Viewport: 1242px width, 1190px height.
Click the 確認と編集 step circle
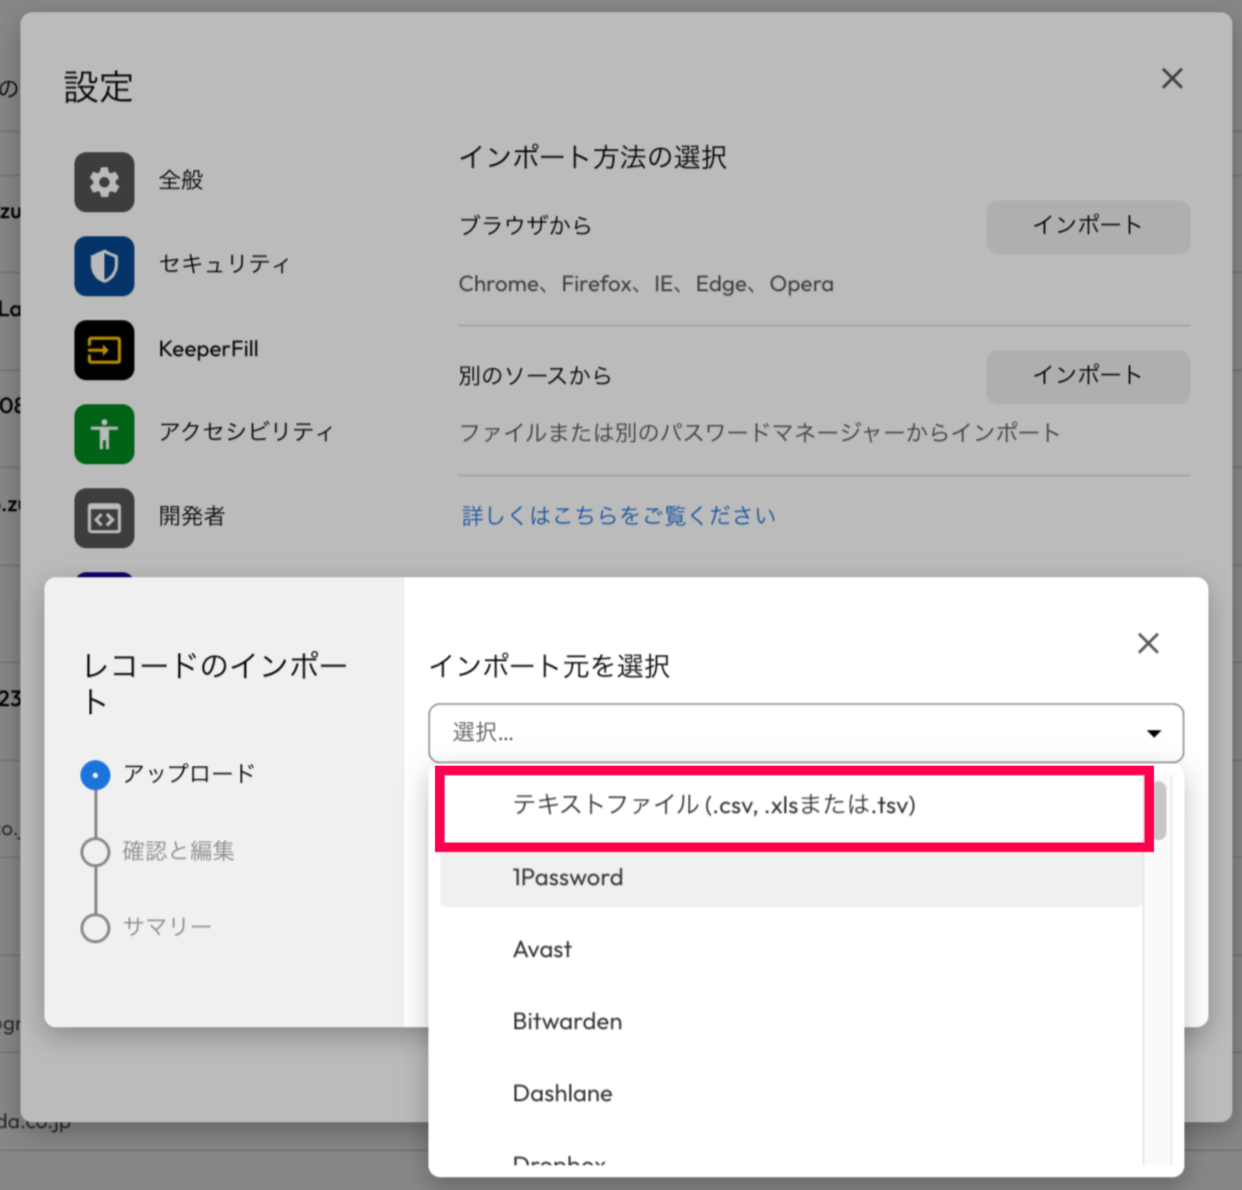(x=95, y=852)
